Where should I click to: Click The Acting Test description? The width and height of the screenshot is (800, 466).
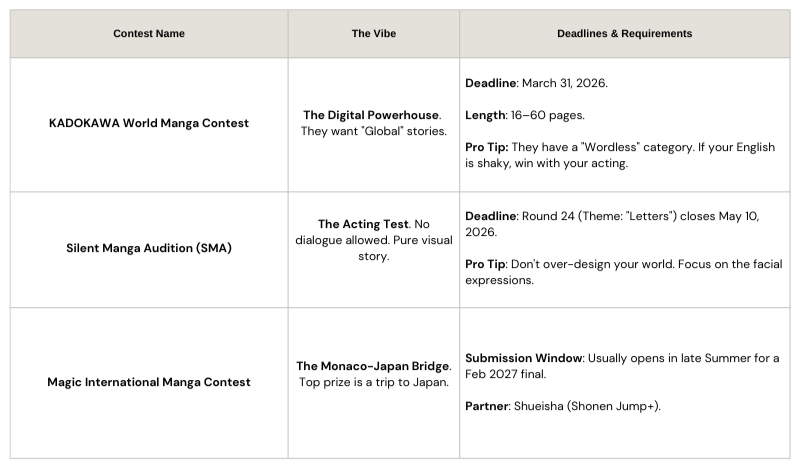click(x=373, y=240)
